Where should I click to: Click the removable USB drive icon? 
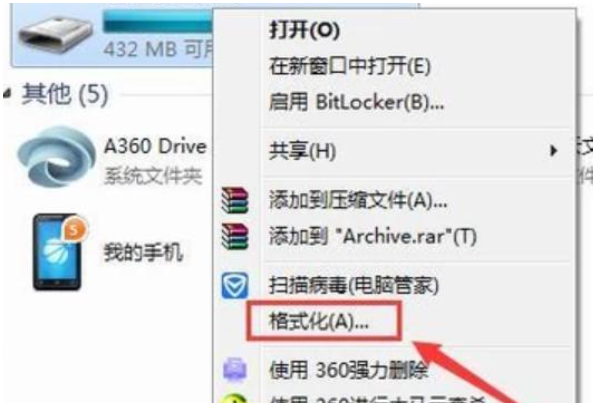56,35
